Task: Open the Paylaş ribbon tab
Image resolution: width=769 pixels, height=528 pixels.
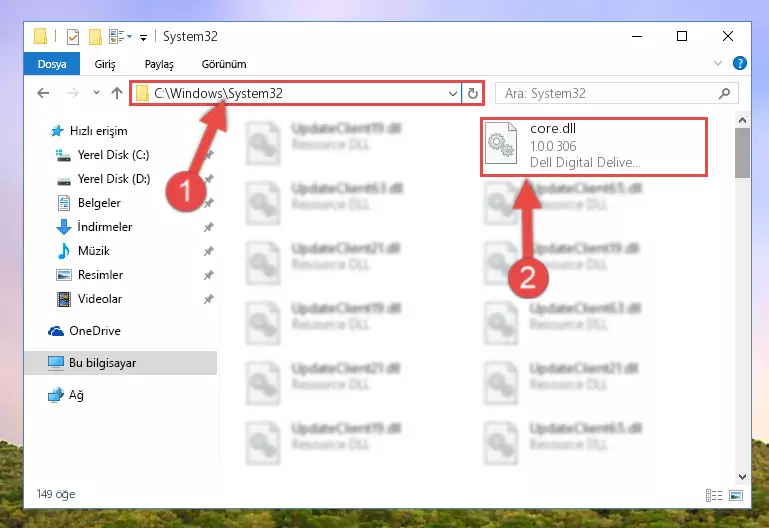Action: click(159, 64)
